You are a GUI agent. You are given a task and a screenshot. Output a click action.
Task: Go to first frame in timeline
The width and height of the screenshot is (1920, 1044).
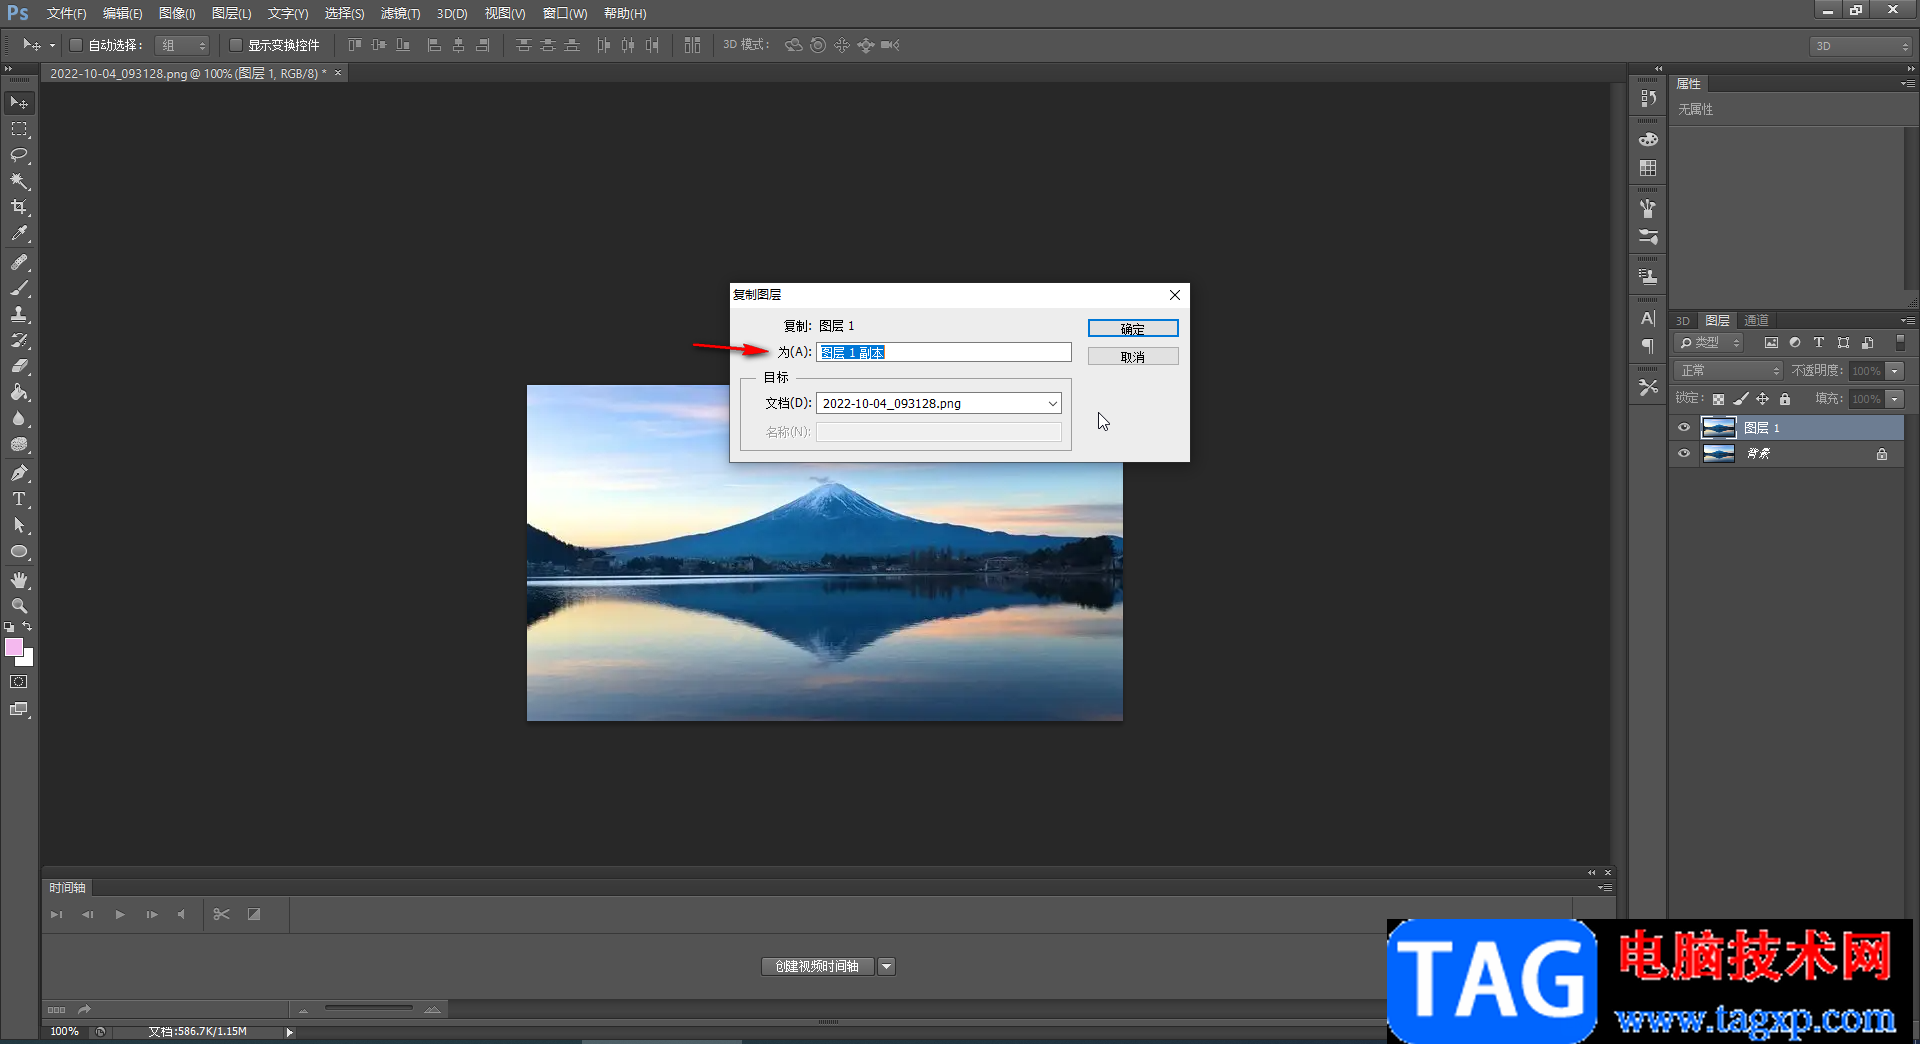click(x=57, y=914)
